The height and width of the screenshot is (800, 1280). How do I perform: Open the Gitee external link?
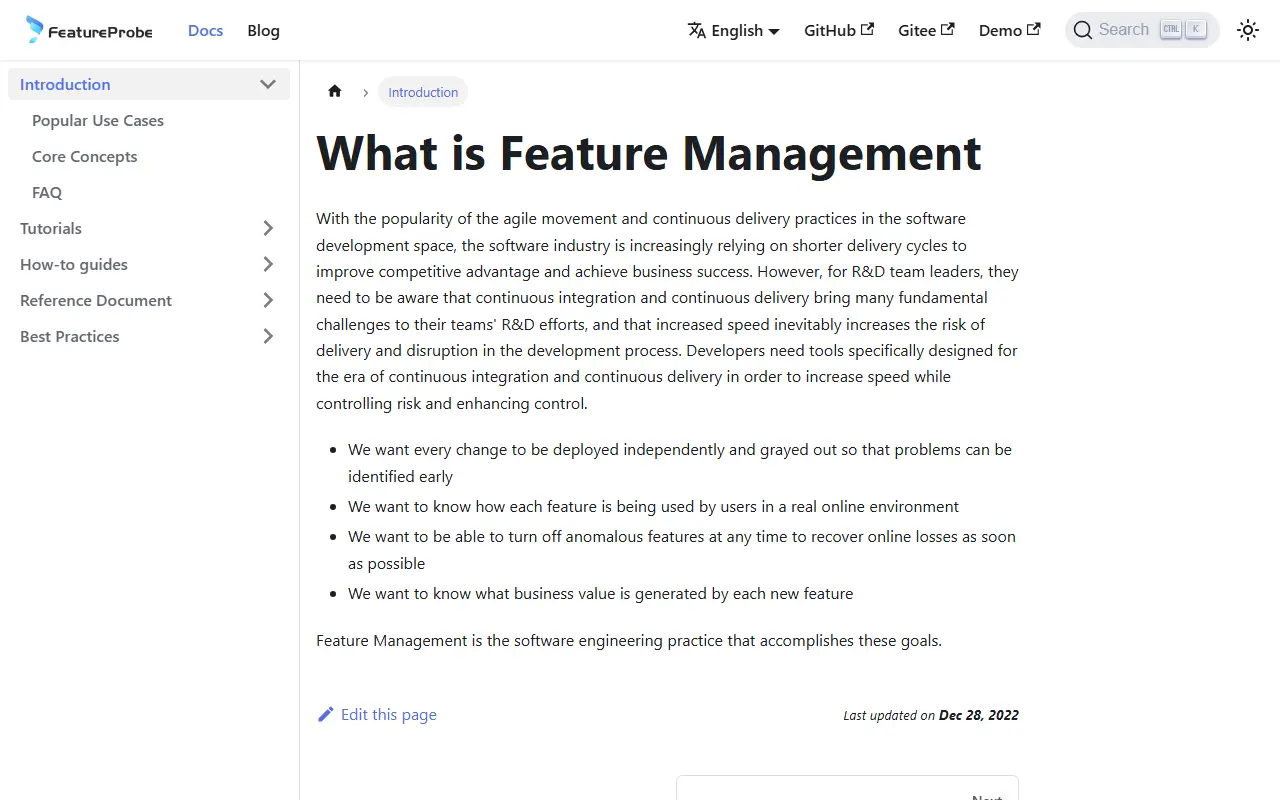click(926, 30)
